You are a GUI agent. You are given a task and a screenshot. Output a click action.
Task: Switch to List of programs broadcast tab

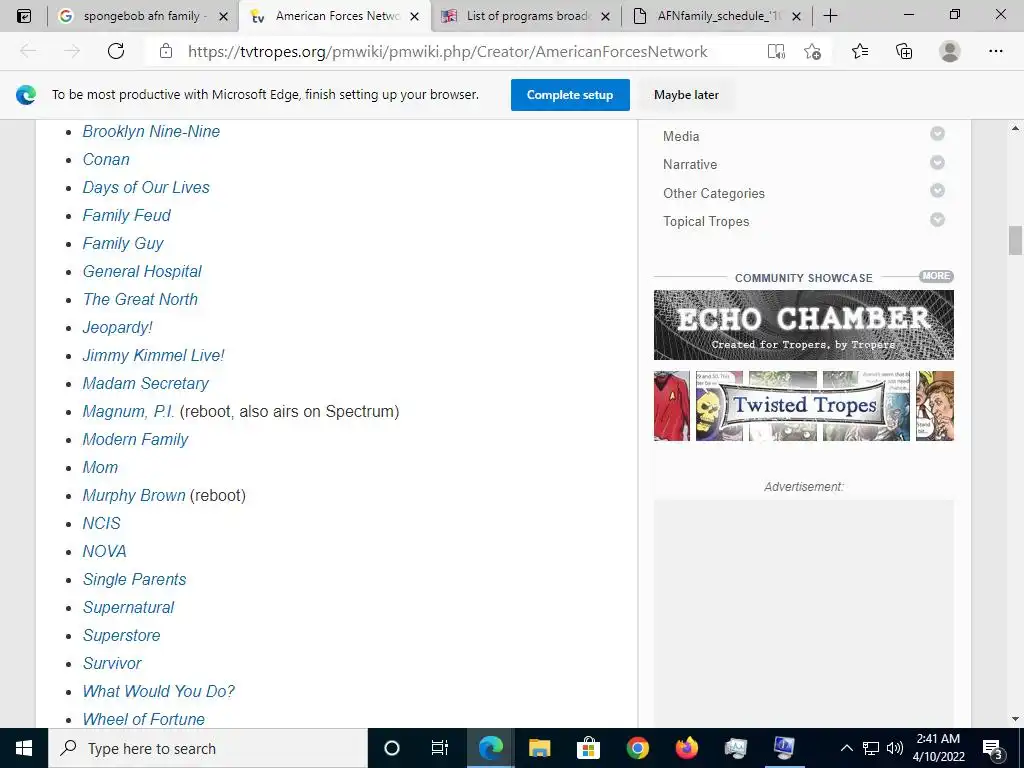click(x=528, y=16)
